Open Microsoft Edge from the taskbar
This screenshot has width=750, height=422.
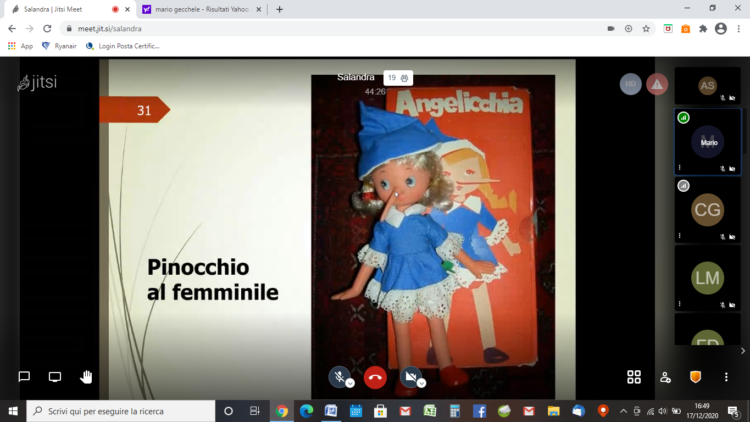tap(306, 411)
